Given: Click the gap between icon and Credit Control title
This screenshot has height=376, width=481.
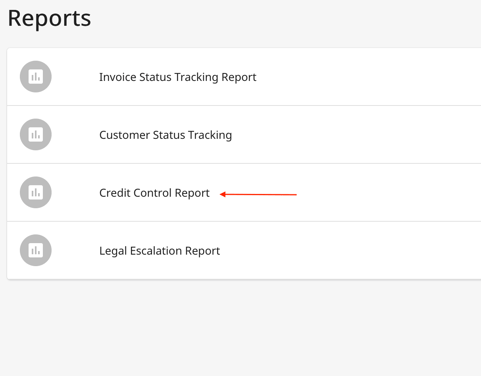Looking at the screenshot, I should (75, 193).
